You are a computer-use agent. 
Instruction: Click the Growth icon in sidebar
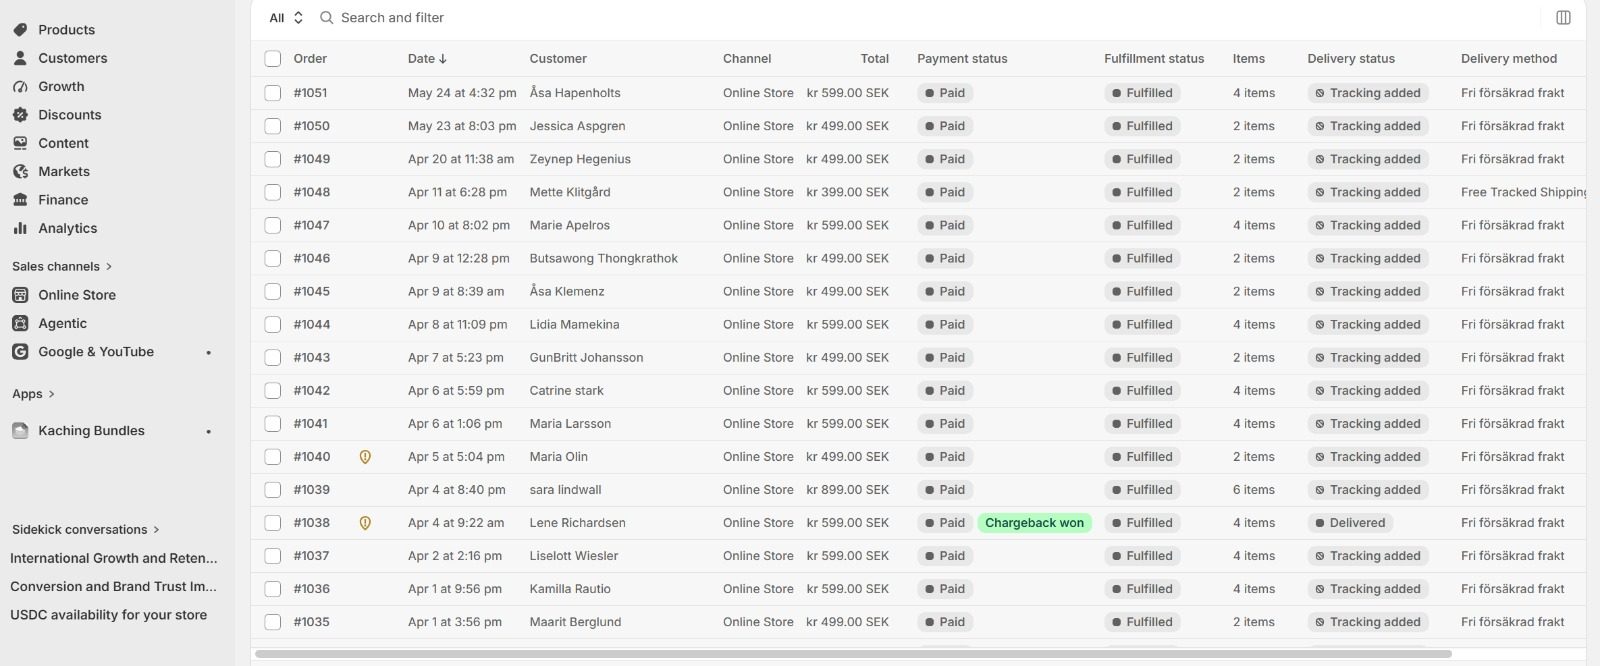20,87
